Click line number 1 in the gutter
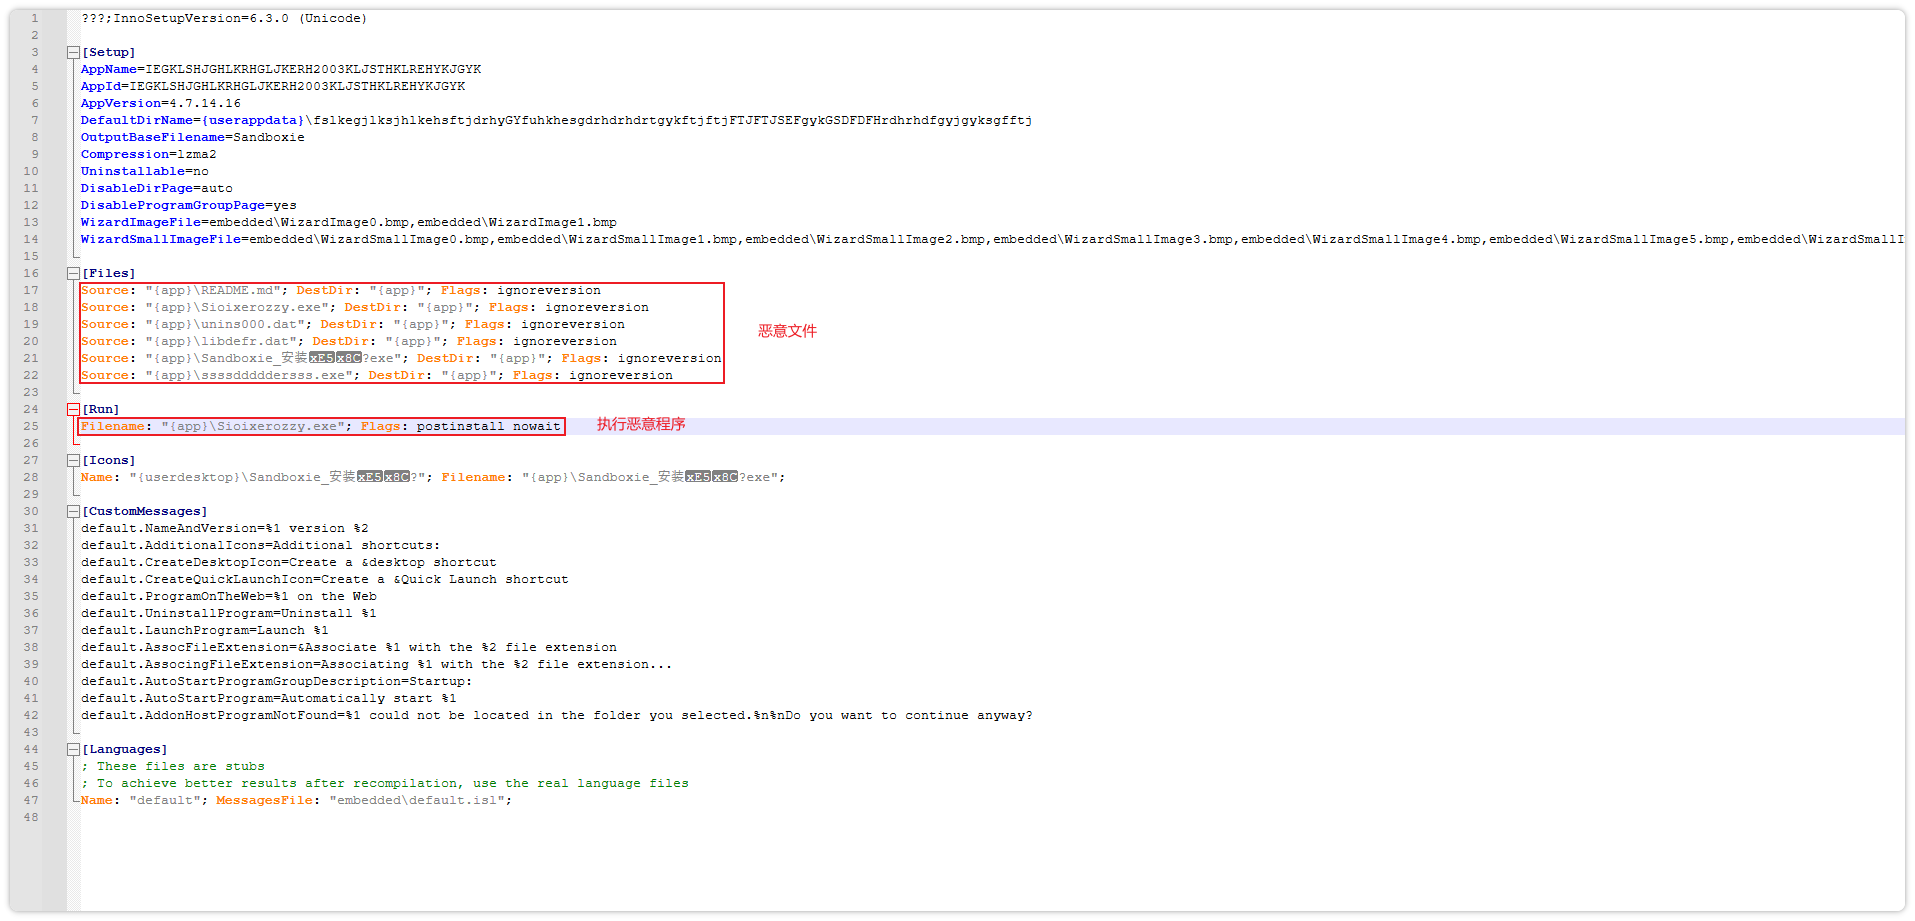The image size is (1915, 921). click(35, 18)
